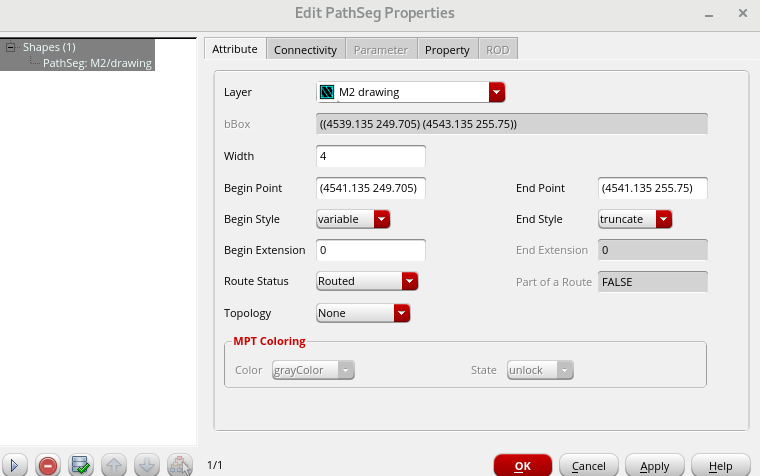Viewport: 760px width, 476px height.
Task: Click the database with green checkmark icon
Action: coord(81,465)
